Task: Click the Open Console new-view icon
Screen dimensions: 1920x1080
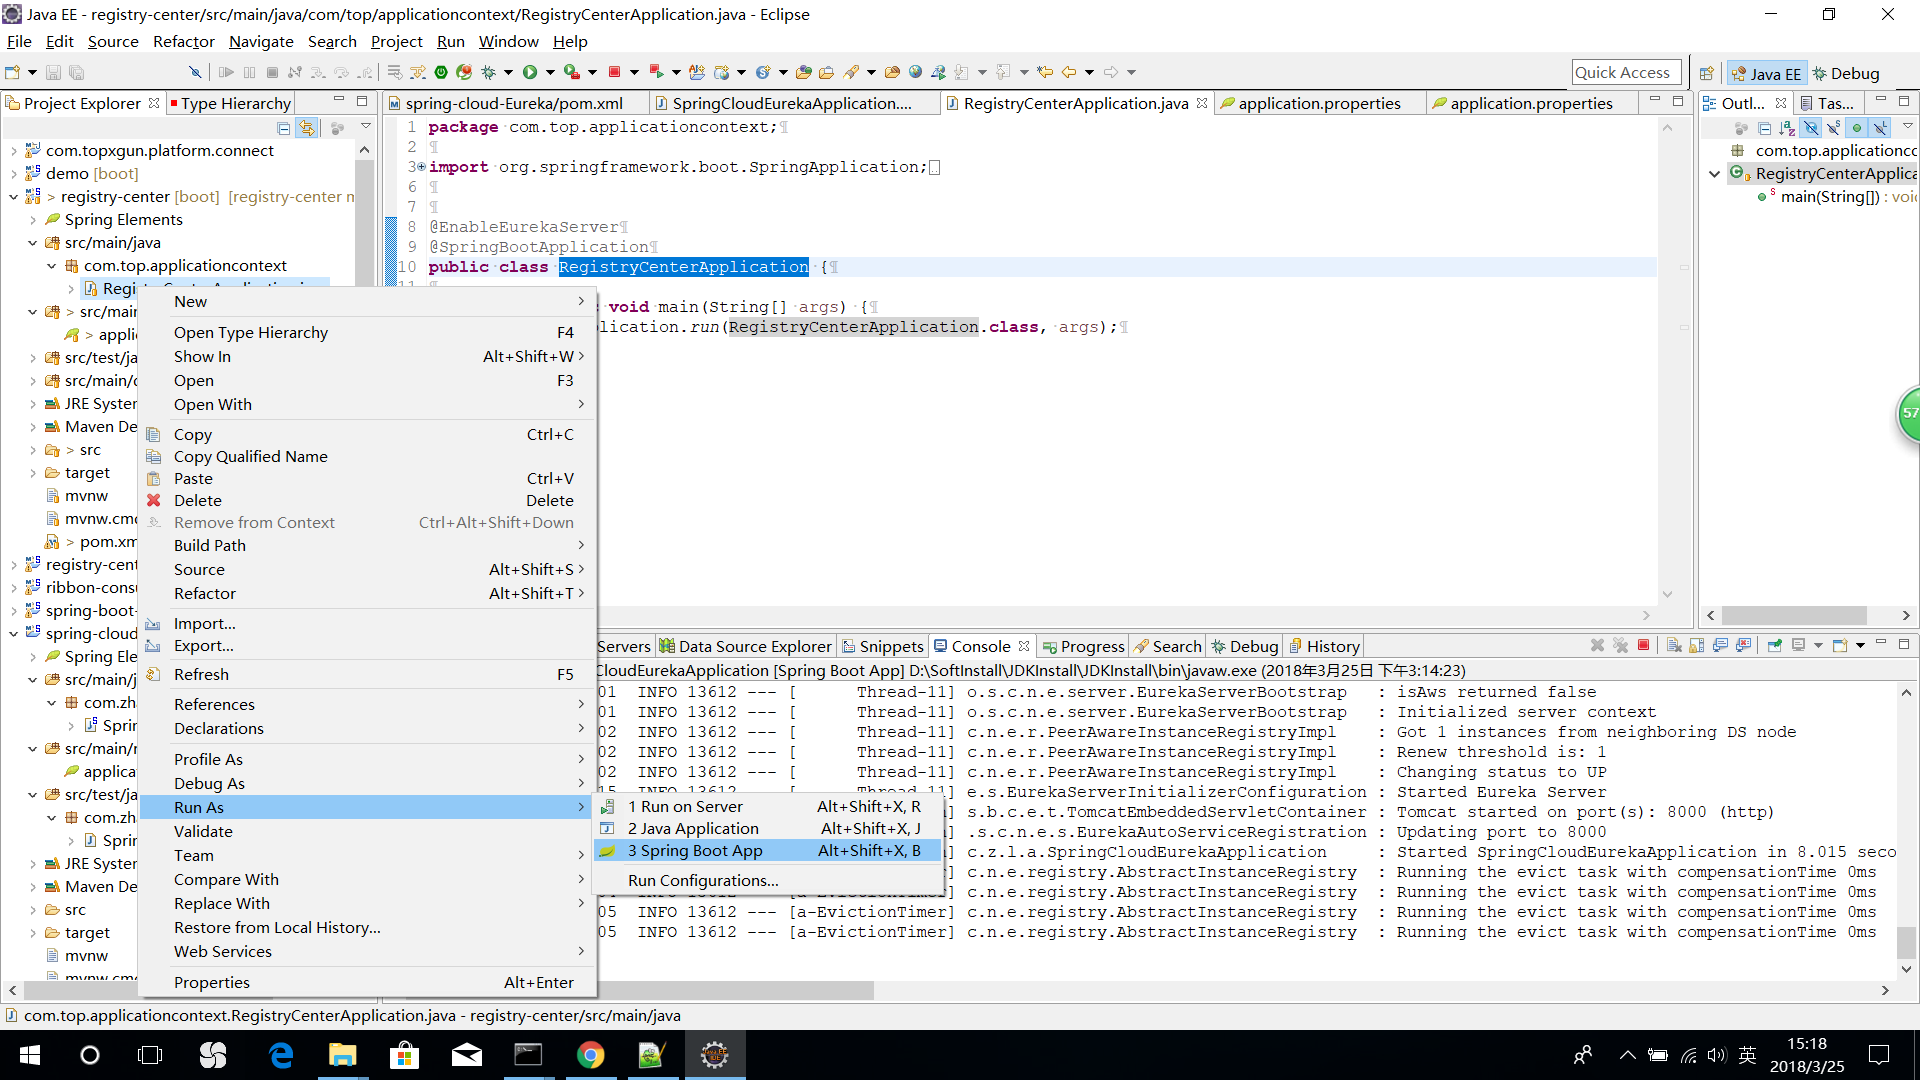Action: [x=1840, y=645]
